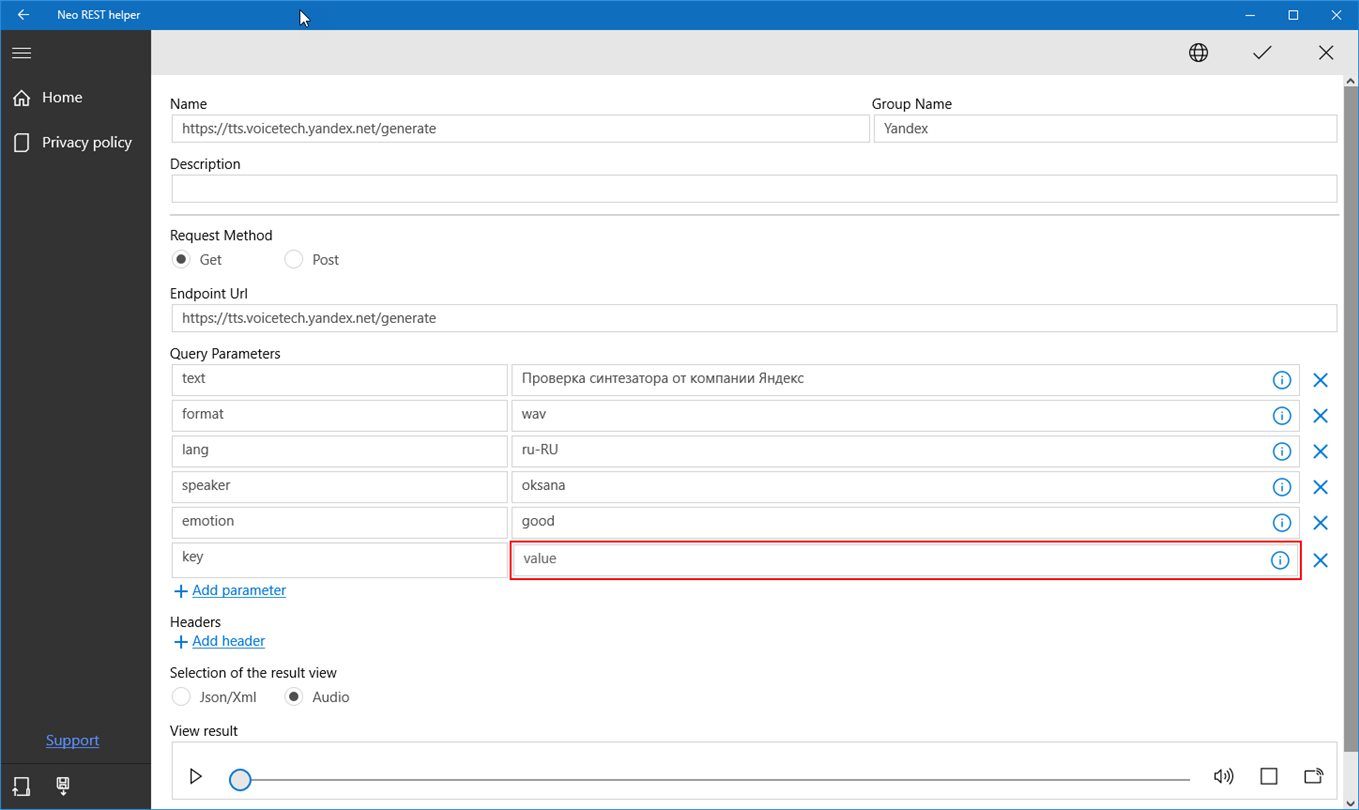1359x810 pixels.
Task: Open the Support link
Action: [73, 740]
